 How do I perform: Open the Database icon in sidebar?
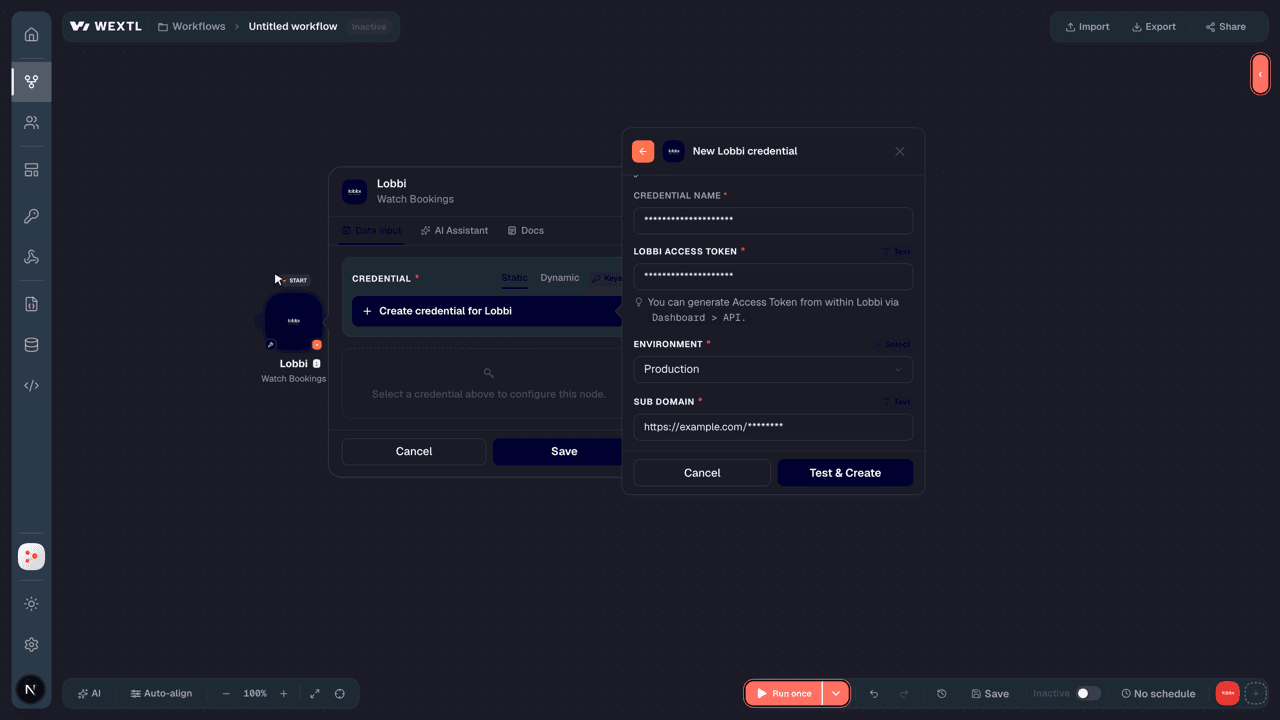click(x=31, y=345)
